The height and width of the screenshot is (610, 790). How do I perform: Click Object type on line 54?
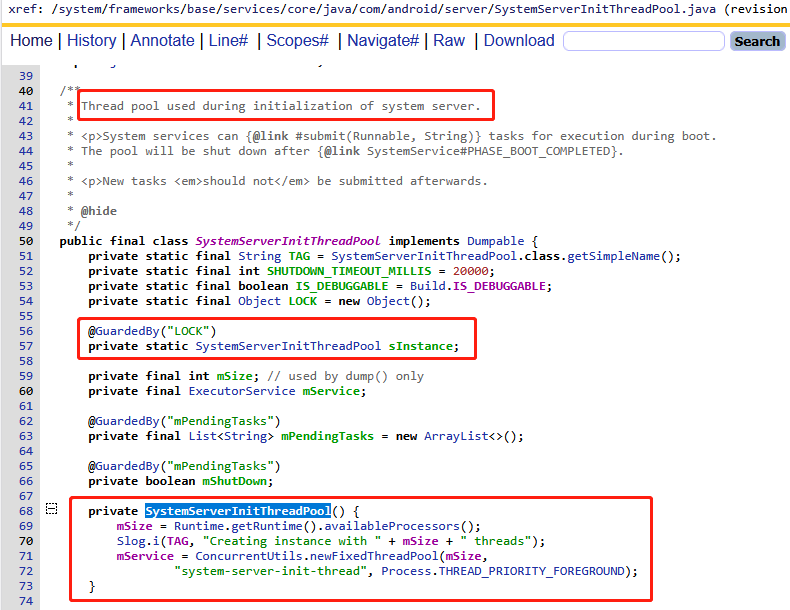(x=259, y=301)
